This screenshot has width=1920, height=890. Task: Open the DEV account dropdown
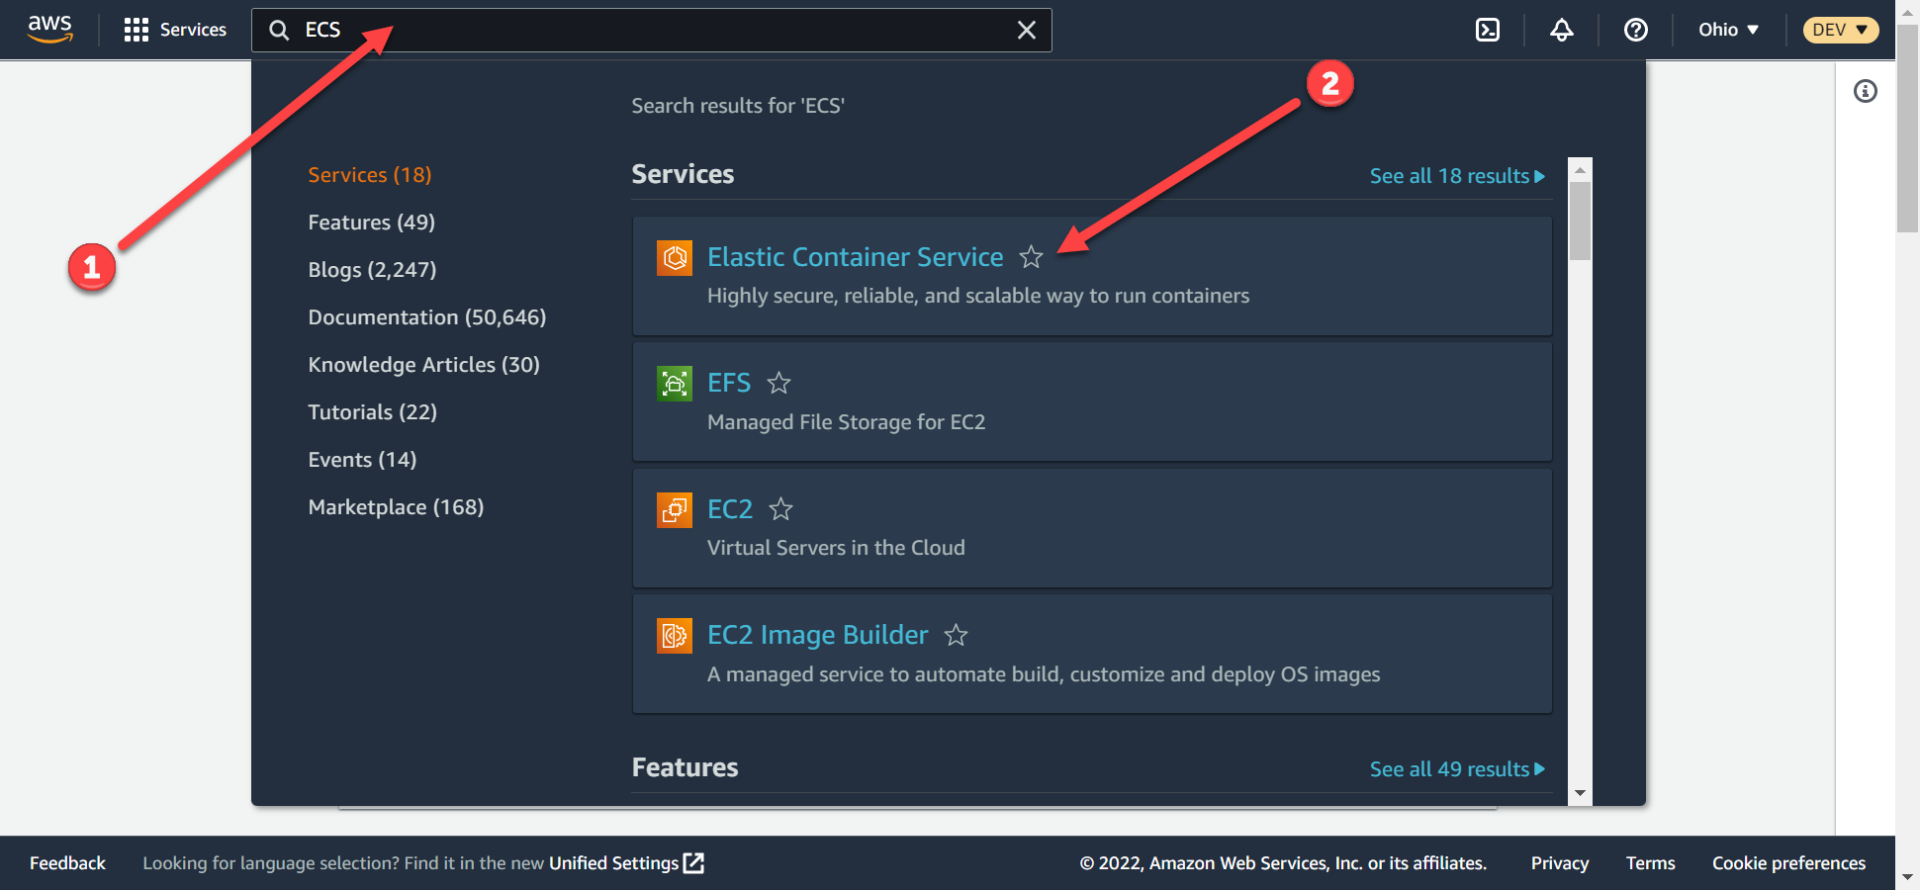click(x=1840, y=30)
